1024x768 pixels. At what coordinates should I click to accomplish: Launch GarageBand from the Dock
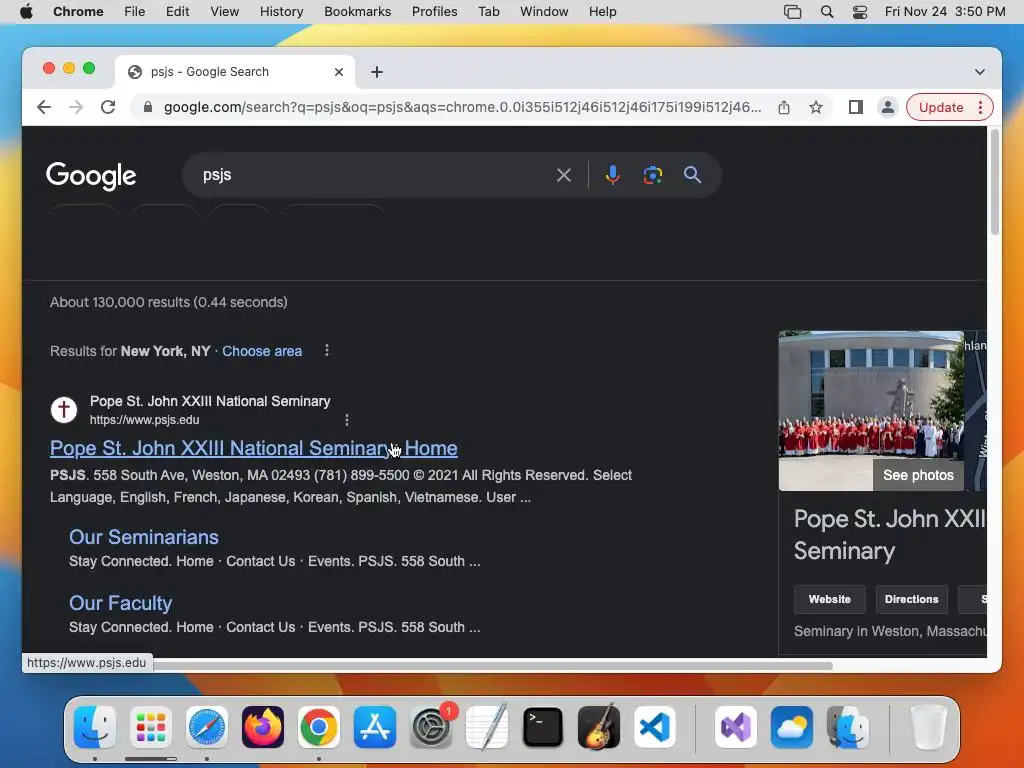click(599, 727)
